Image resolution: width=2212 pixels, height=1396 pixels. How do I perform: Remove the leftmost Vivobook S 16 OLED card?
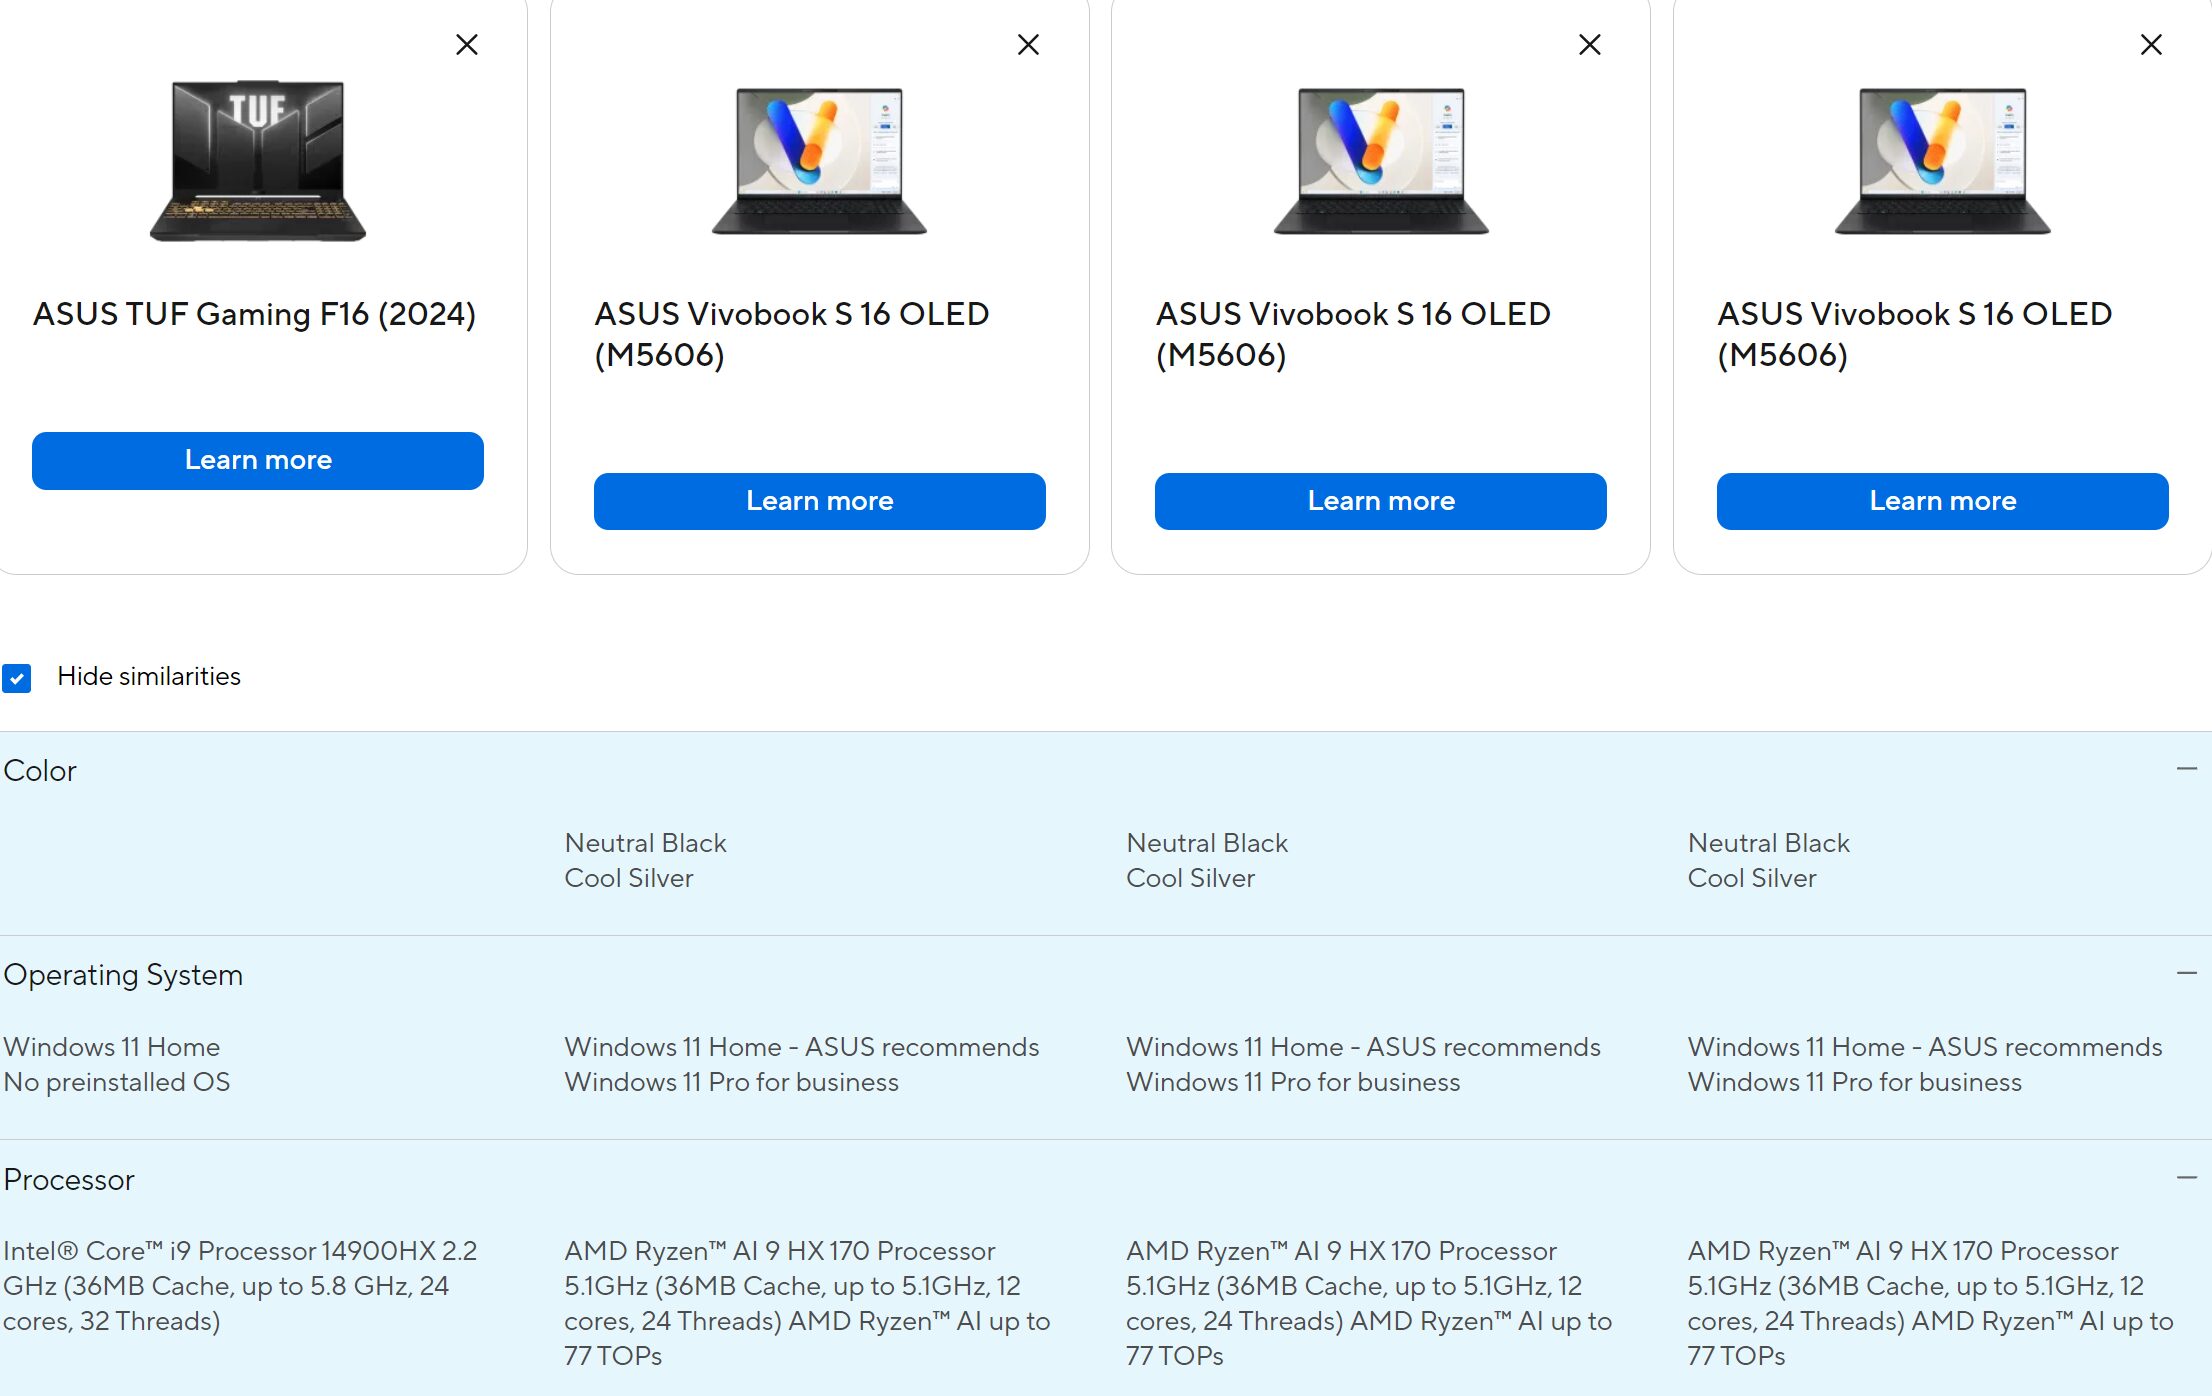coord(1028,45)
